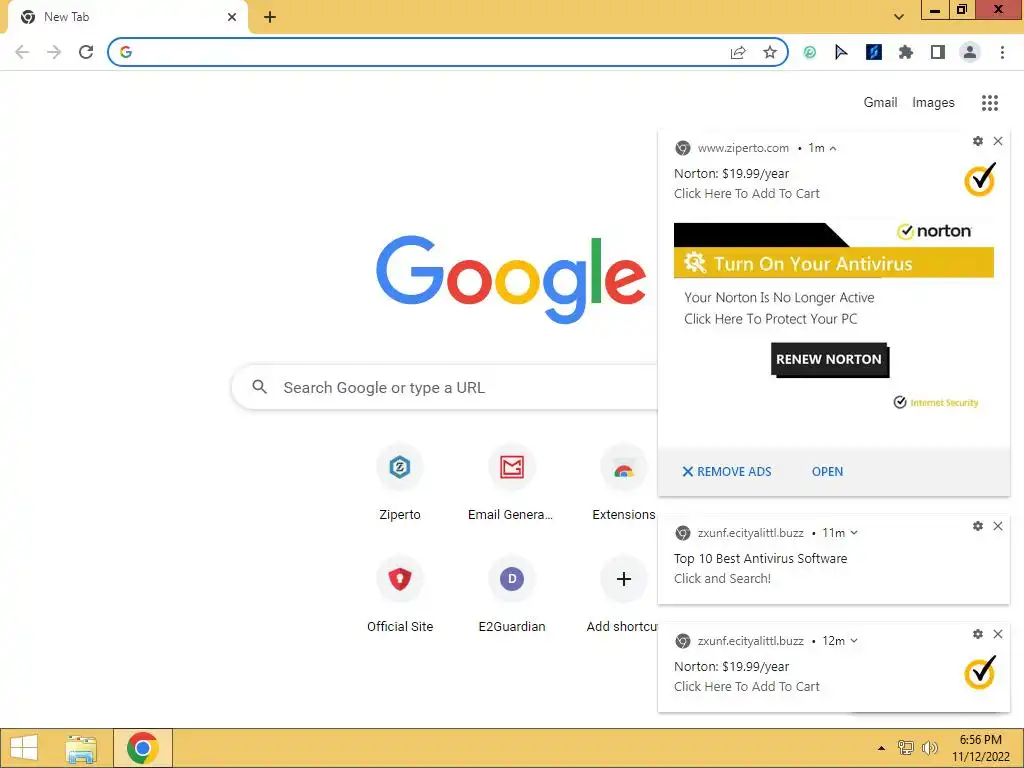Share this page icon in address bar

click(738, 52)
